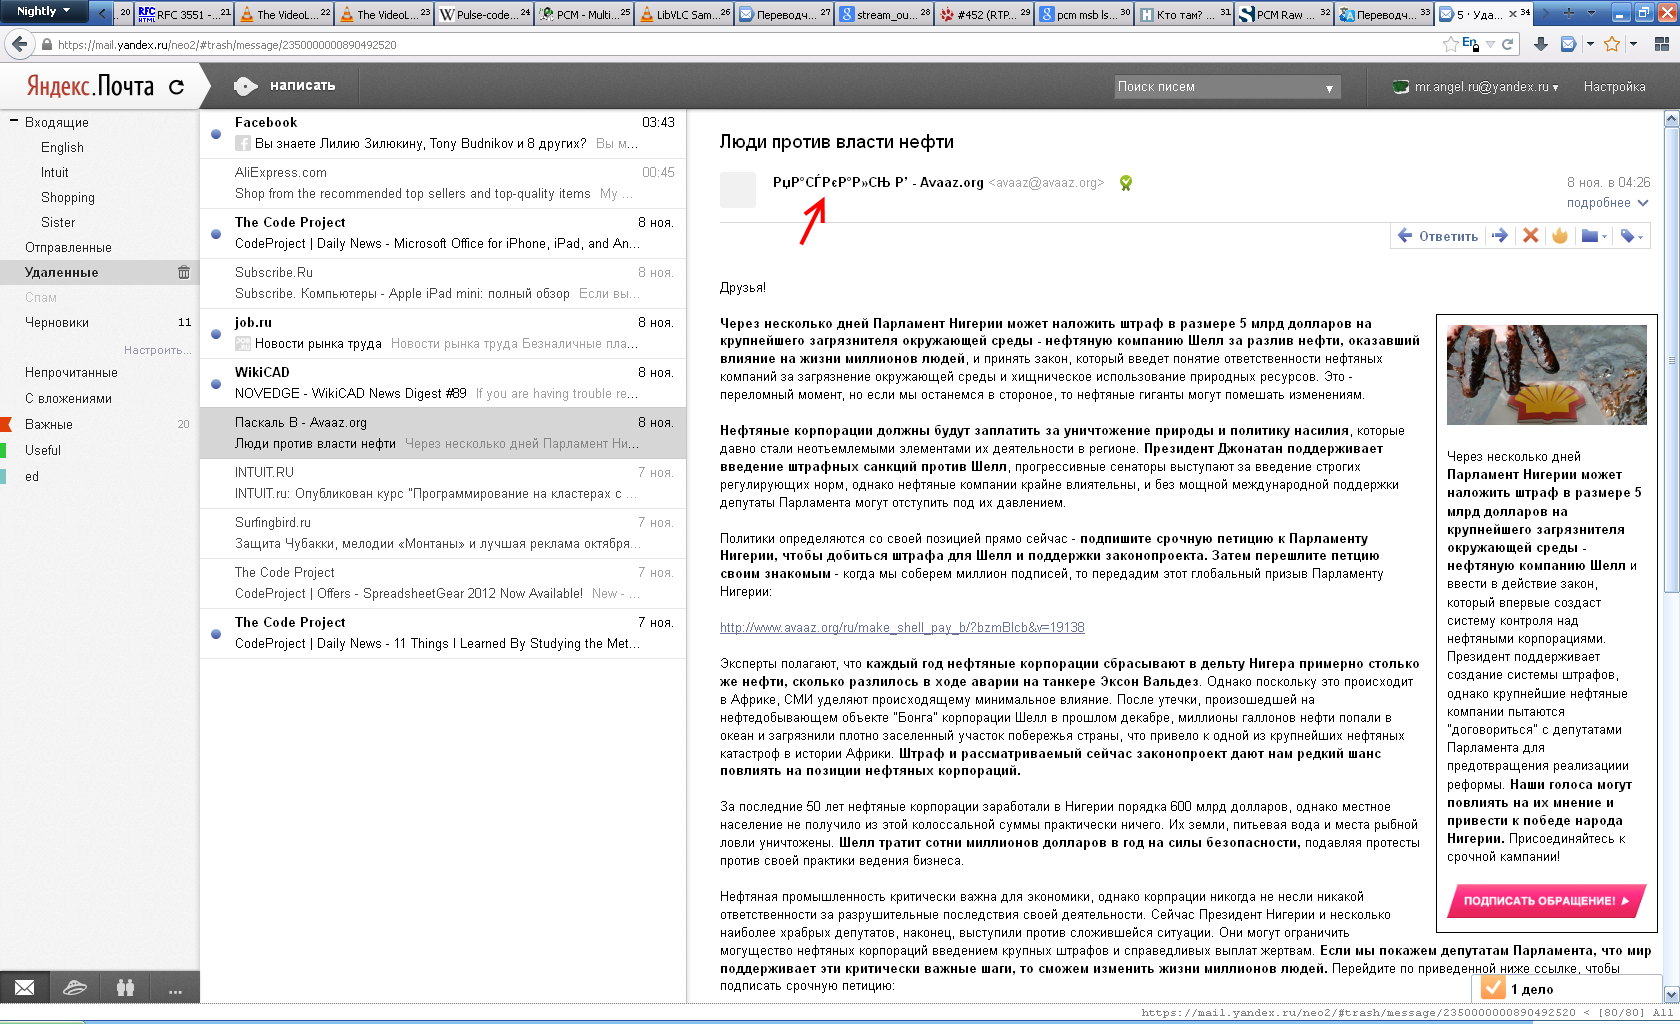This screenshot has width=1680, height=1024.
Task: Open dropdown beside the bookmarks star
Action: click(x=1633, y=44)
